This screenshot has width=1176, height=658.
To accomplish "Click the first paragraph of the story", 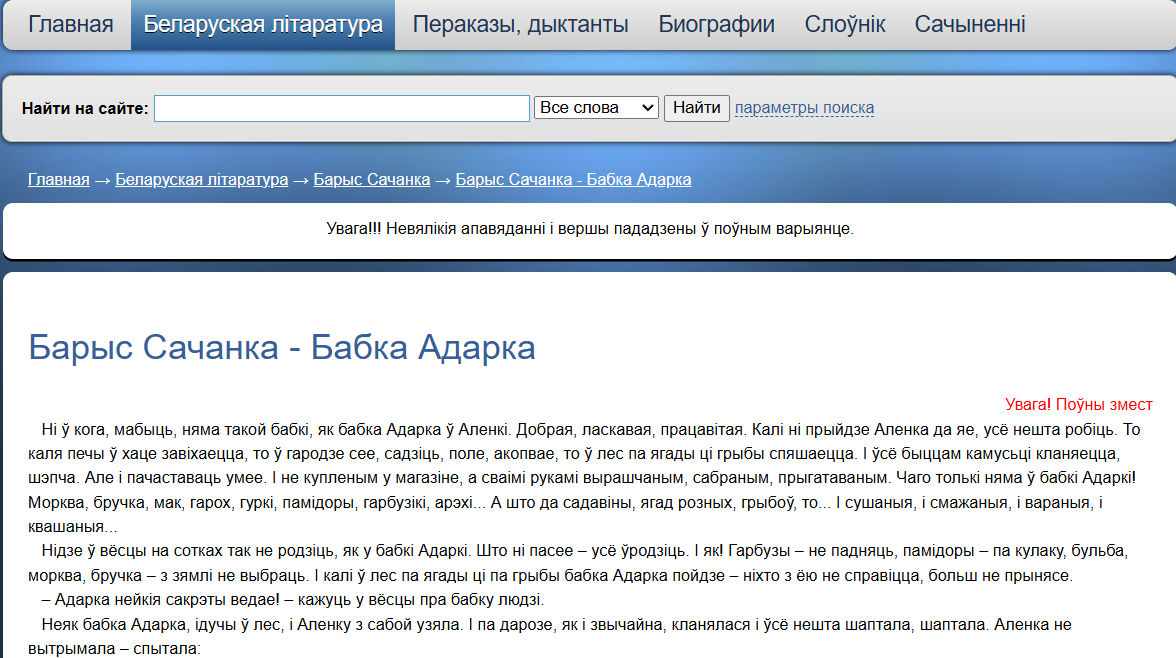I will tap(588, 478).
